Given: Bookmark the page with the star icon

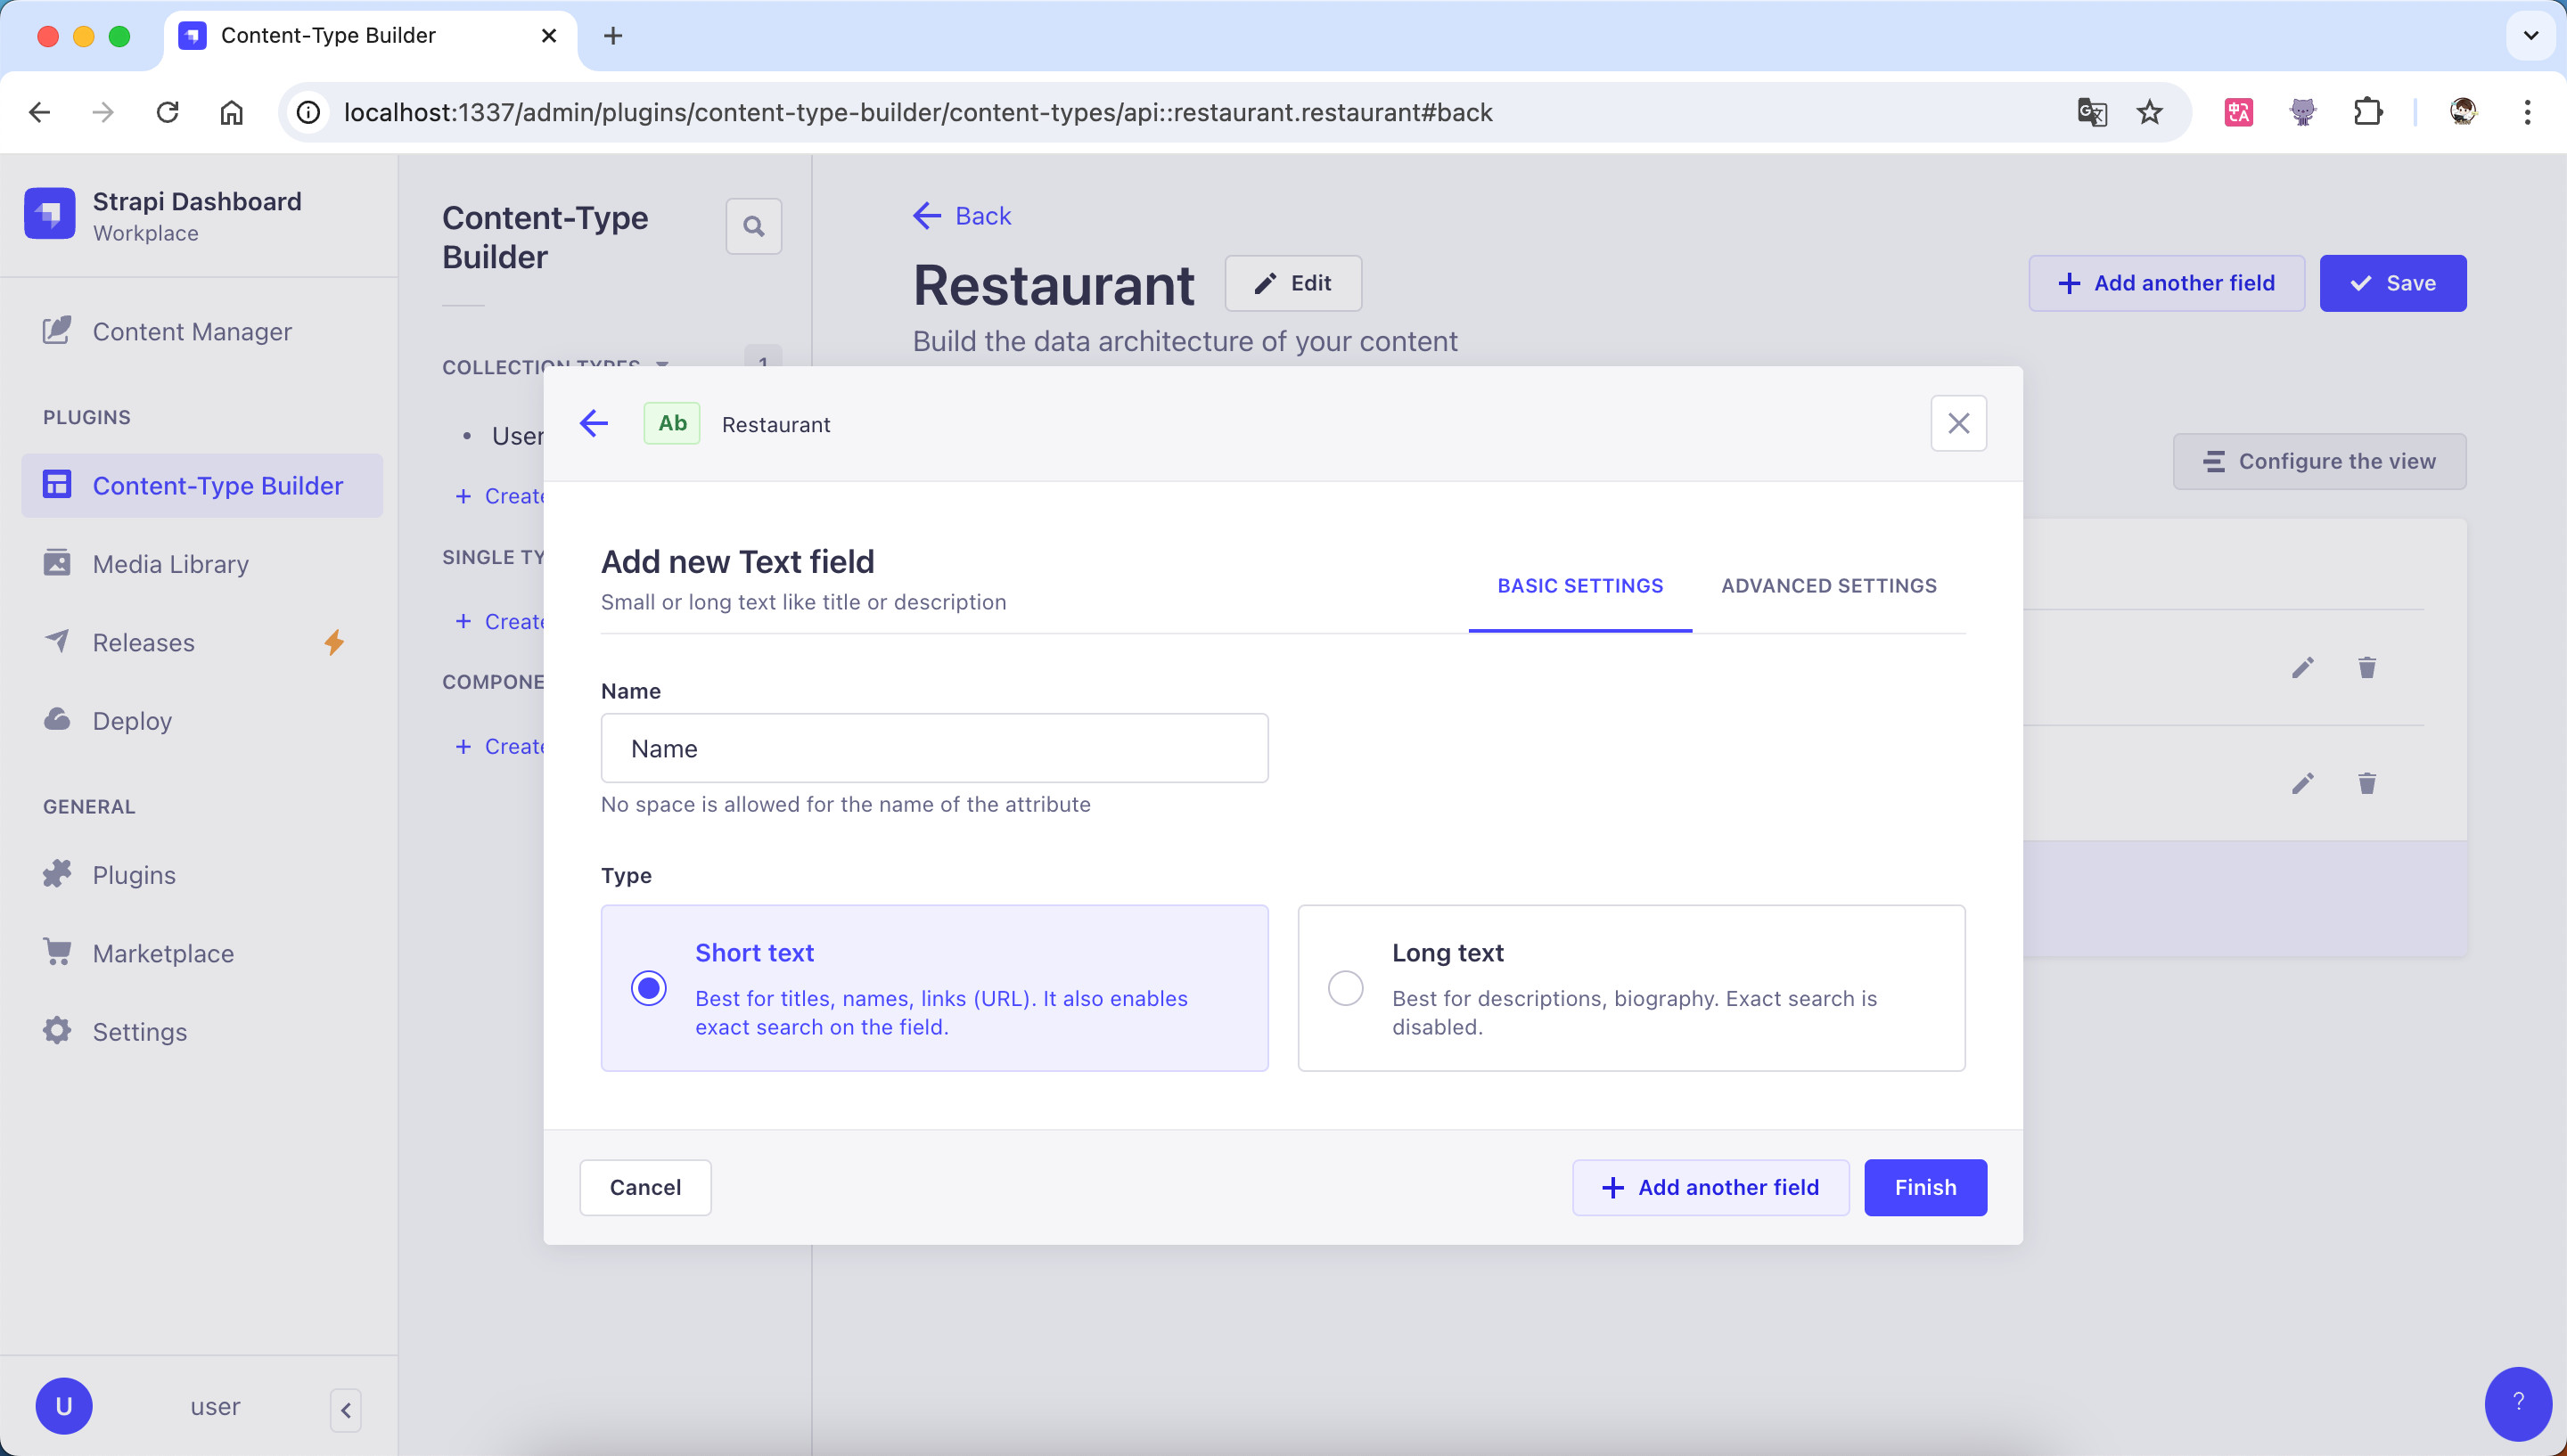Looking at the screenshot, I should pos(2149,112).
